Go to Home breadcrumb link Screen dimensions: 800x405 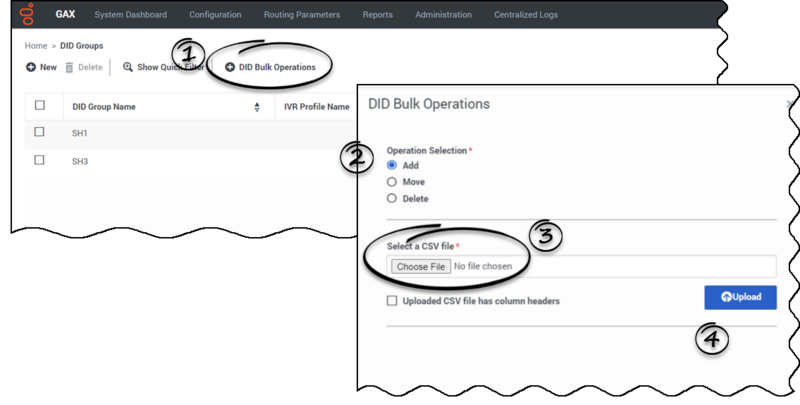point(35,46)
